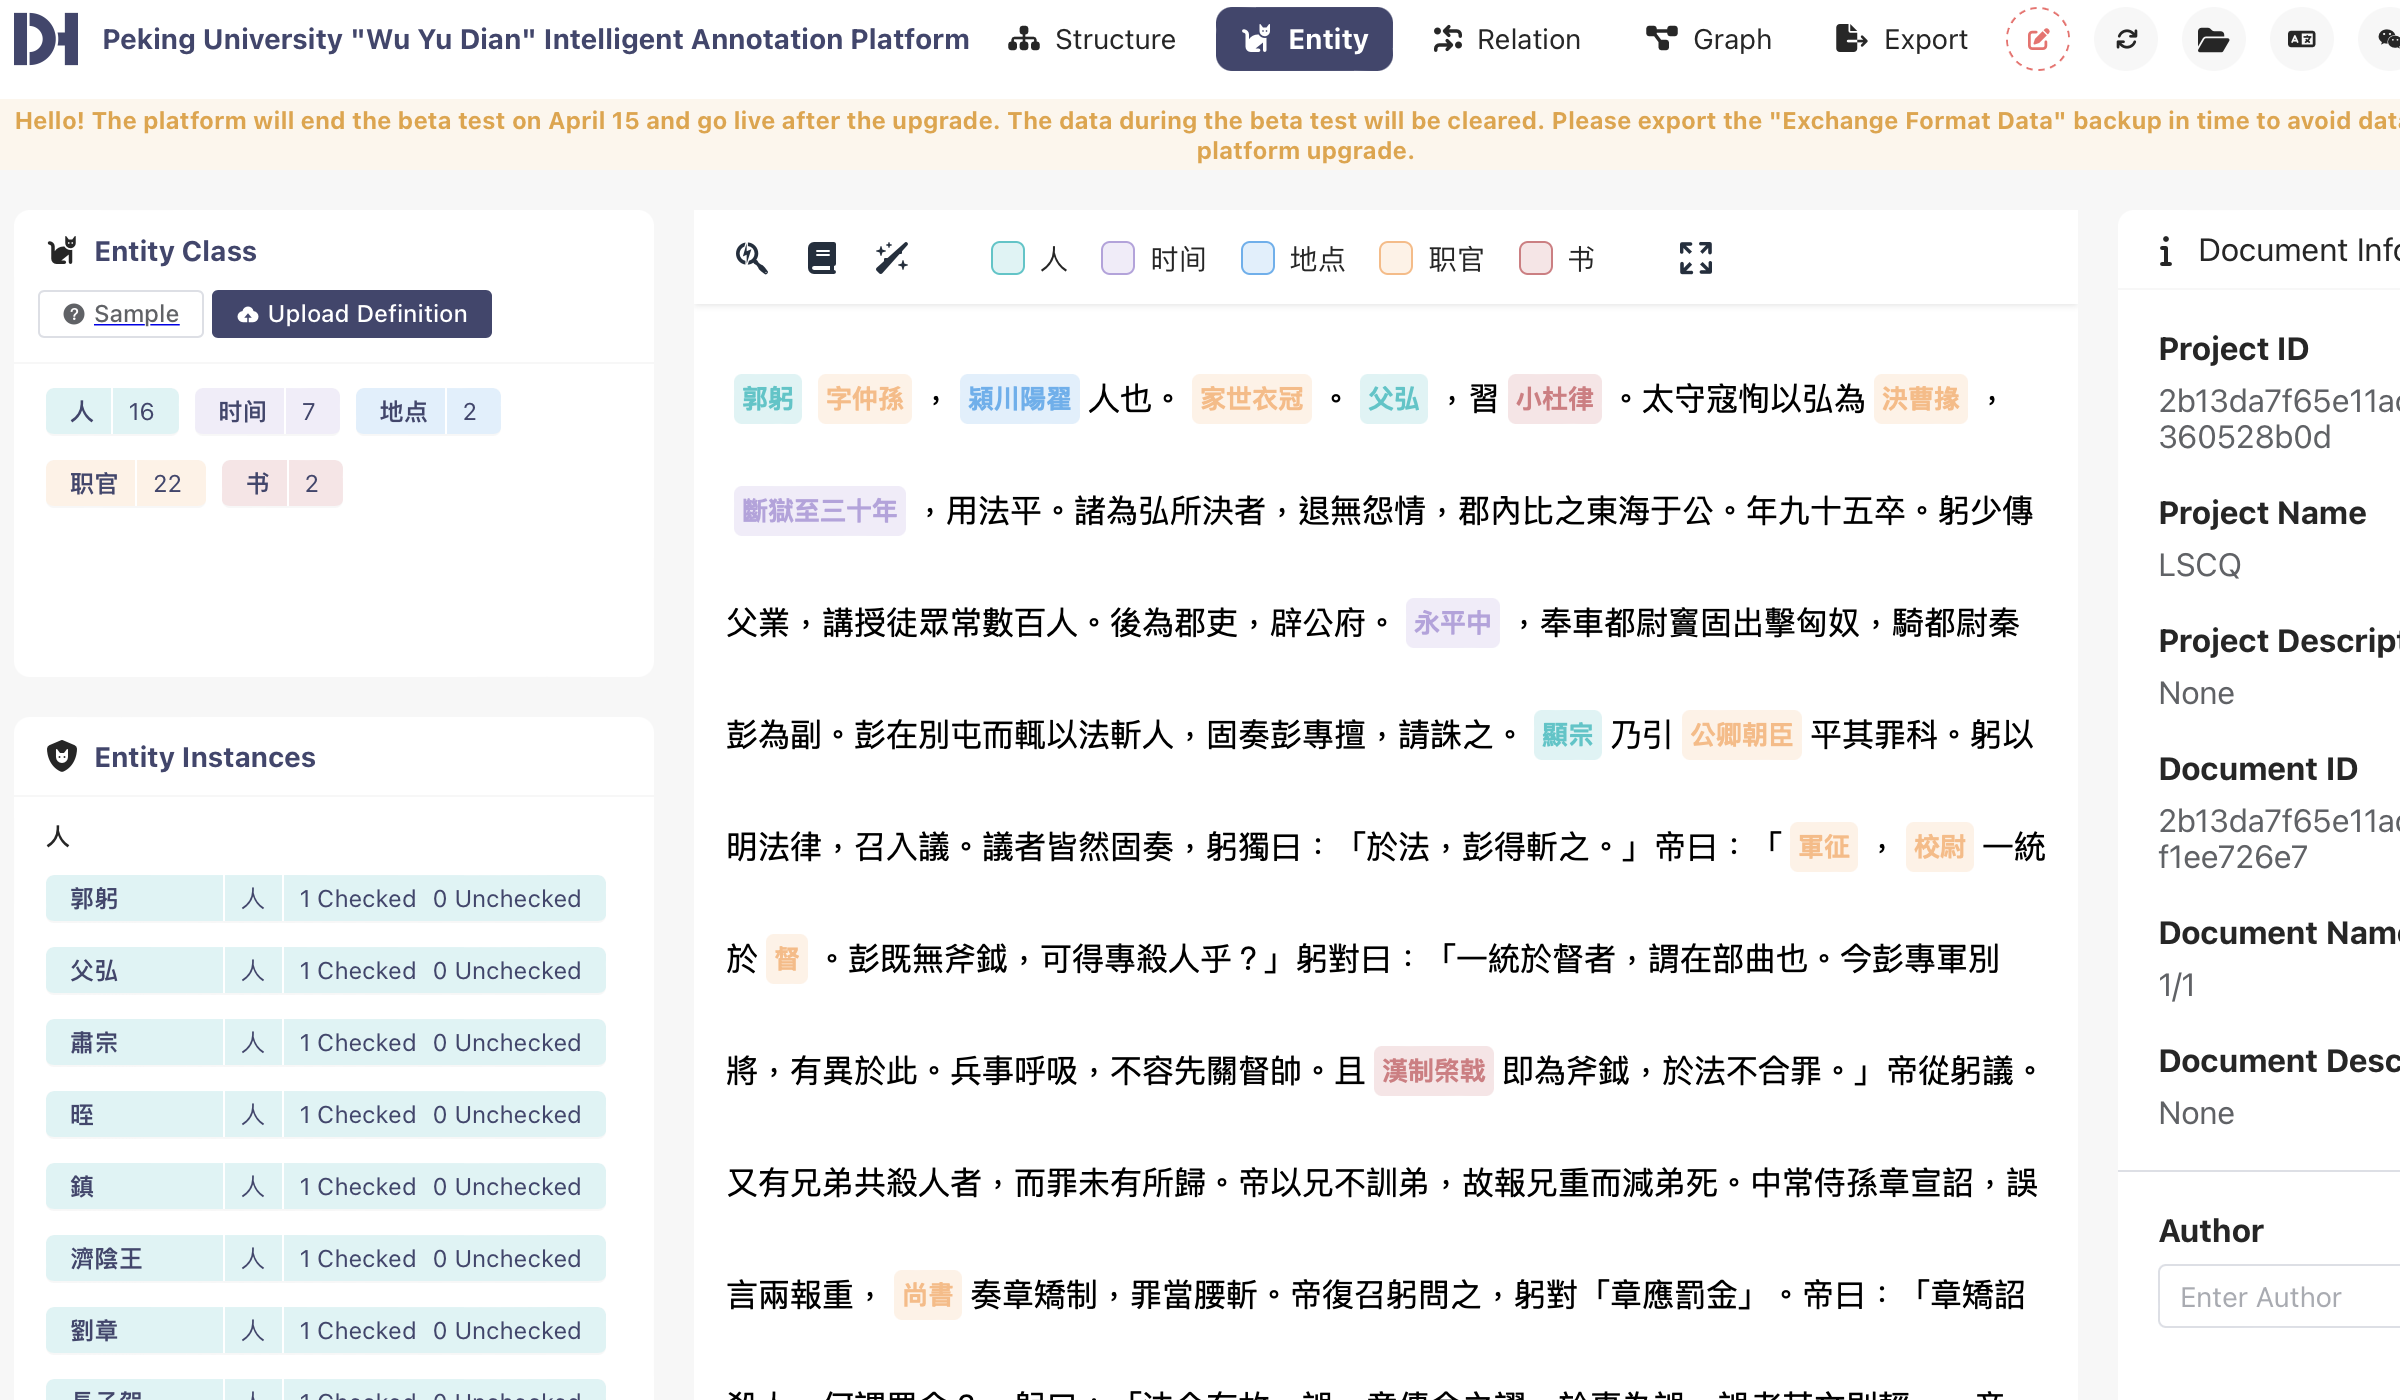The width and height of the screenshot is (2400, 1400).
Task: Open the folder icon button
Action: tap(2213, 39)
